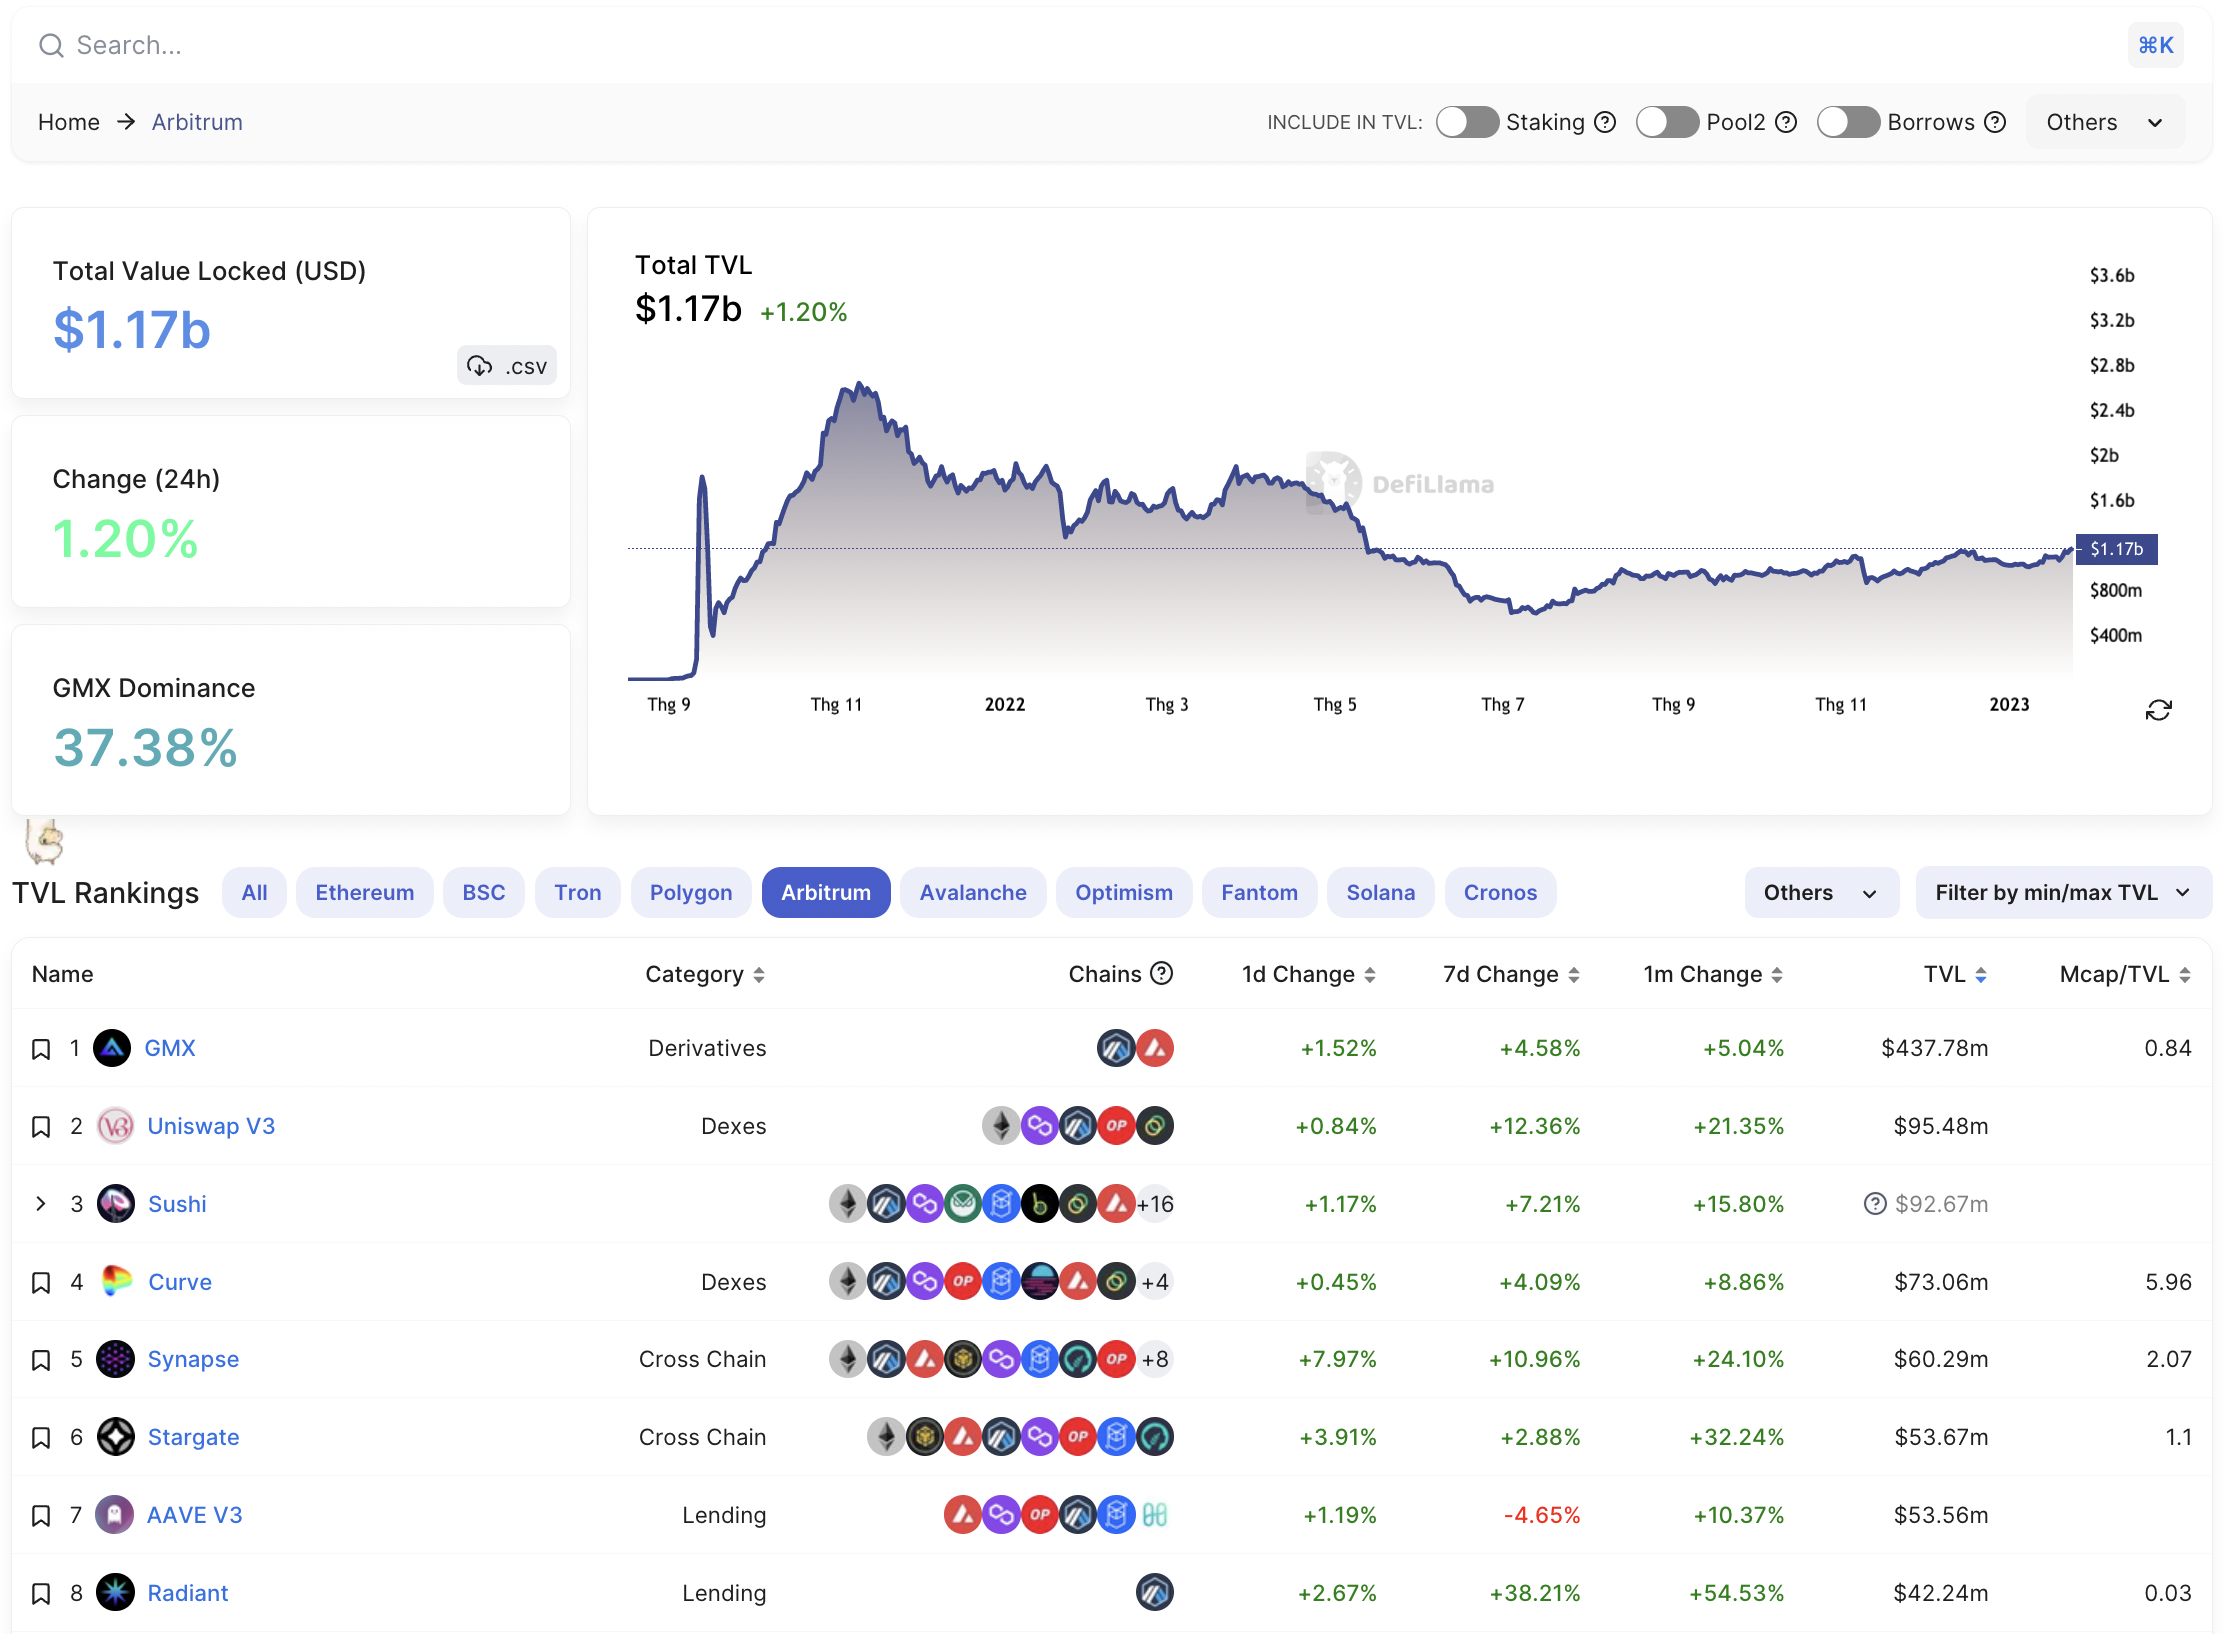Image resolution: width=2224 pixels, height=1634 pixels.
Task: Open the Others dropdown in TVL settings
Action: tap(2105, 122)
